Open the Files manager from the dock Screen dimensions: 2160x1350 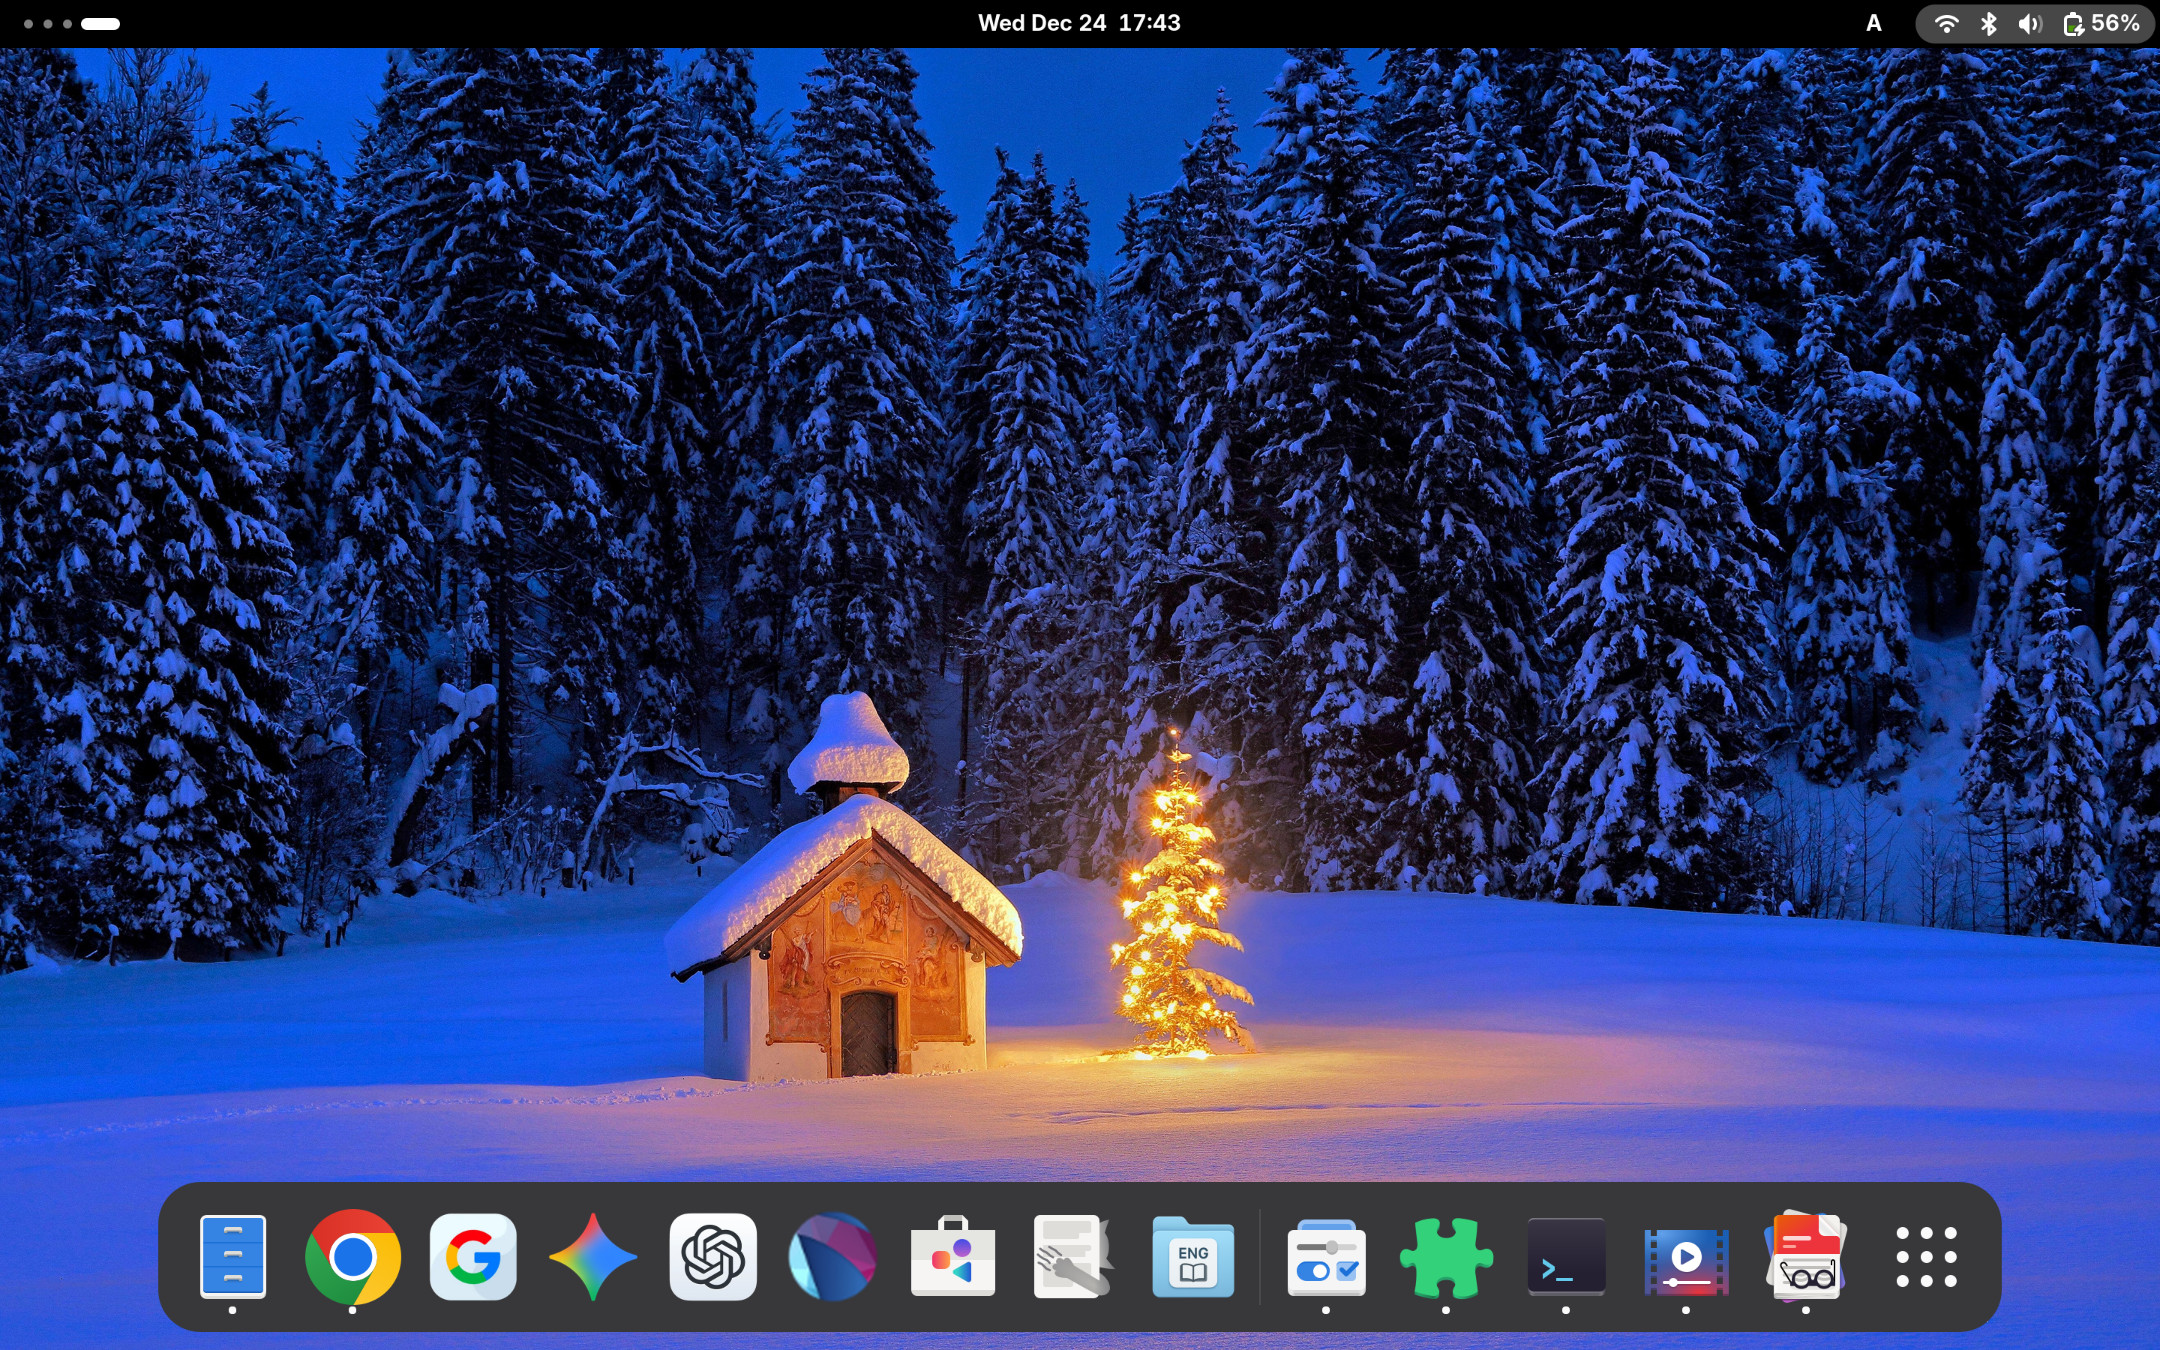point(232,1256)
